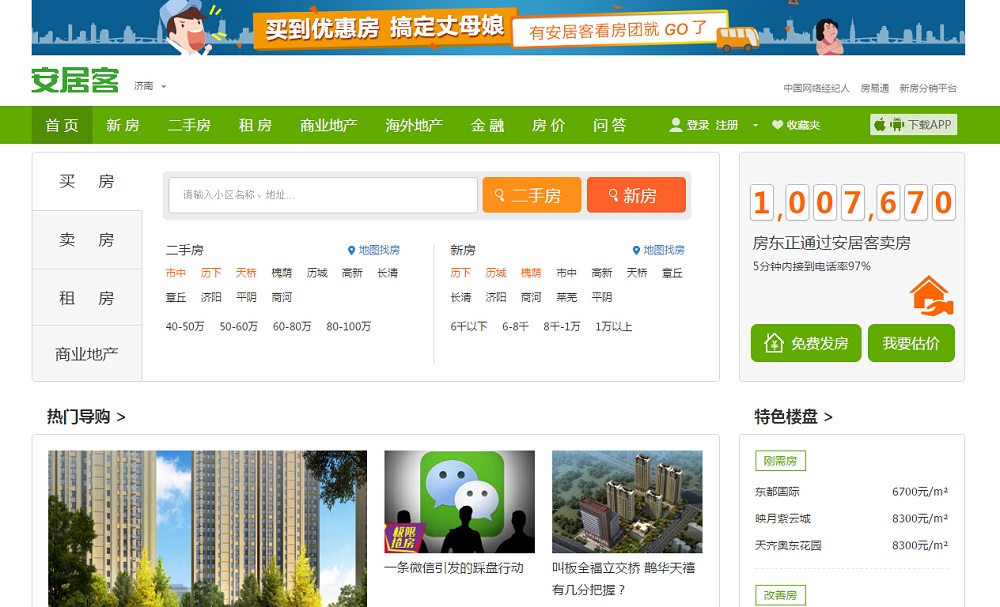Choose the 1万以上 new home price
Image resolution: width=1000 pixels, height=607 pixels.
pos(614,326)
